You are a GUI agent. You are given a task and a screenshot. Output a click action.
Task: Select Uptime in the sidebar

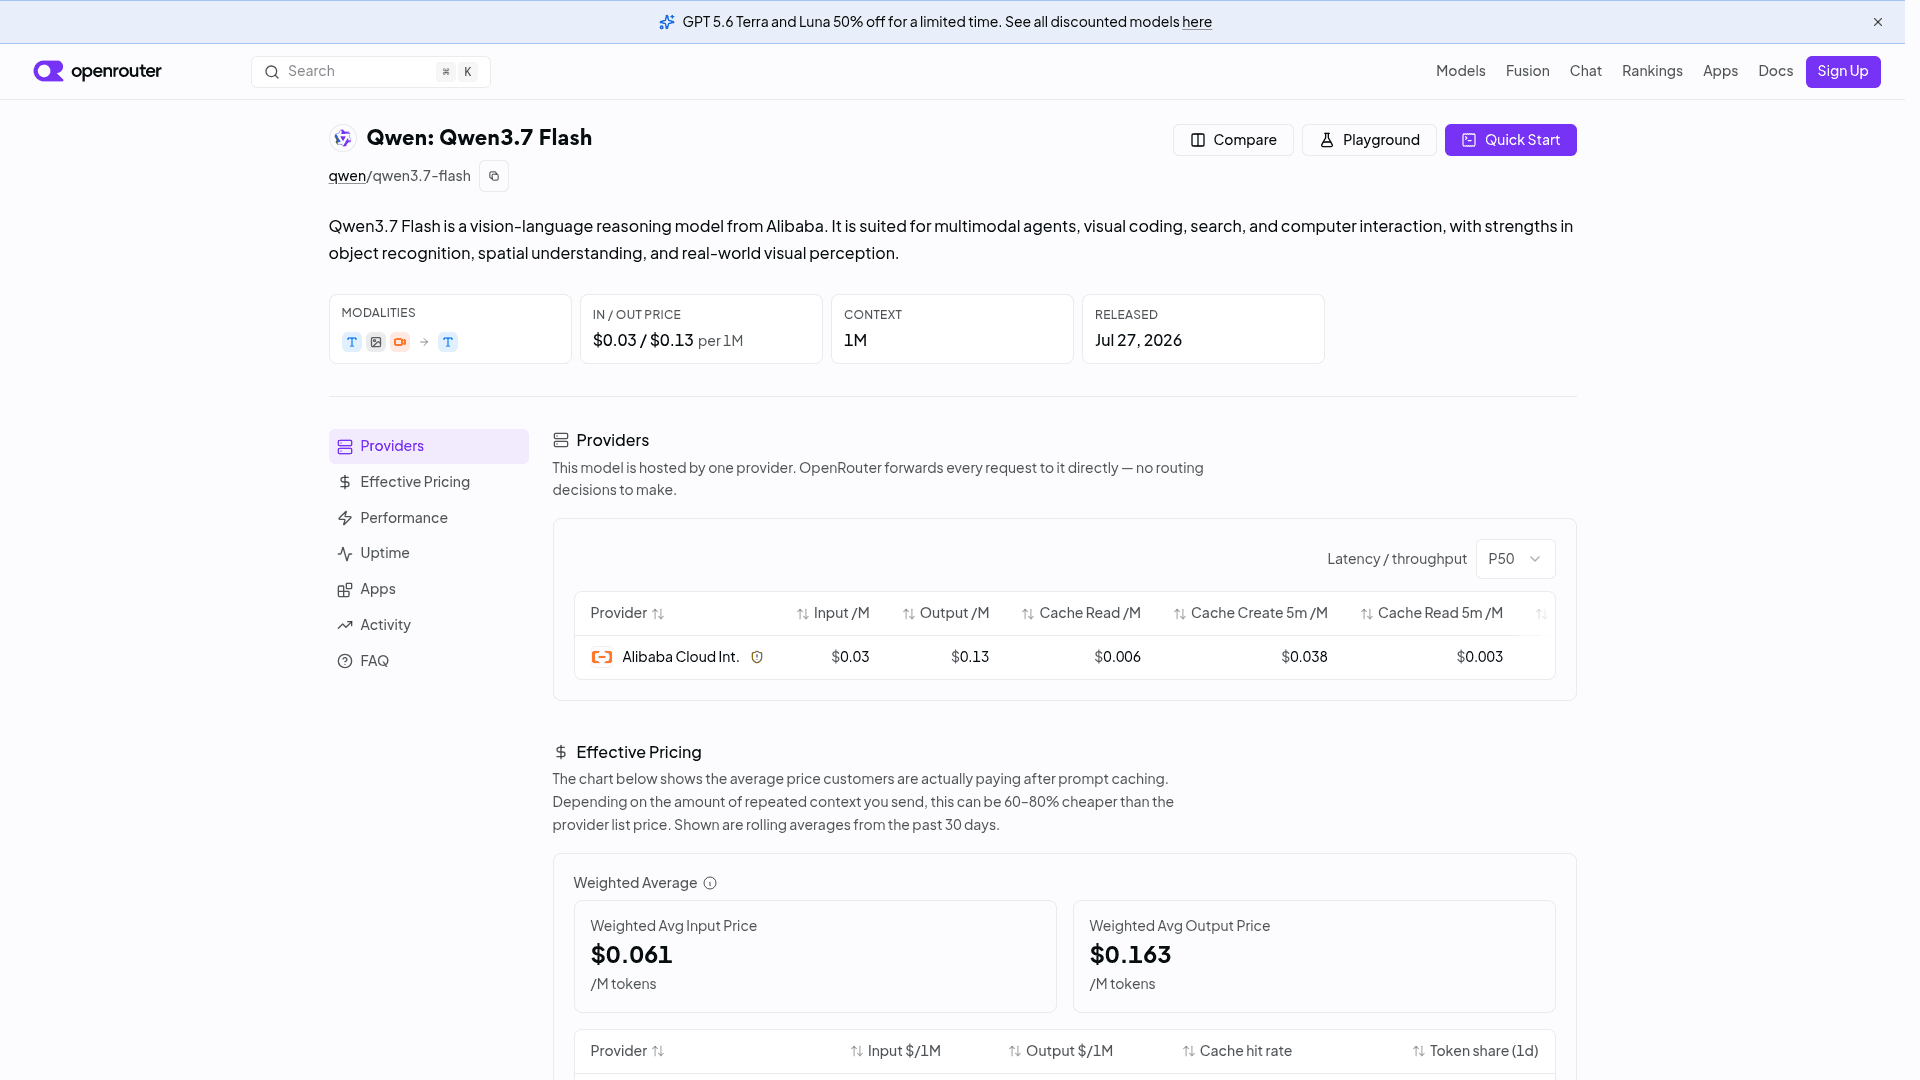coord(428,553)
